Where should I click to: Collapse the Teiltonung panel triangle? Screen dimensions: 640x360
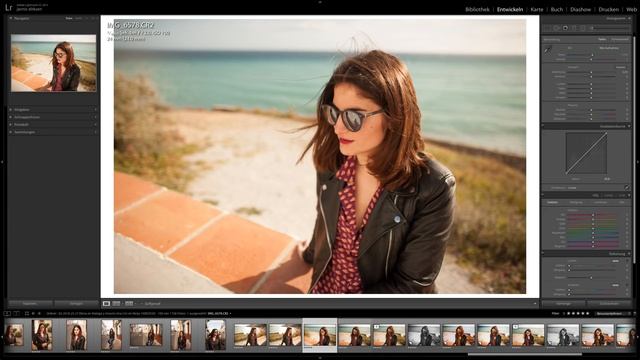coord(629,253)
